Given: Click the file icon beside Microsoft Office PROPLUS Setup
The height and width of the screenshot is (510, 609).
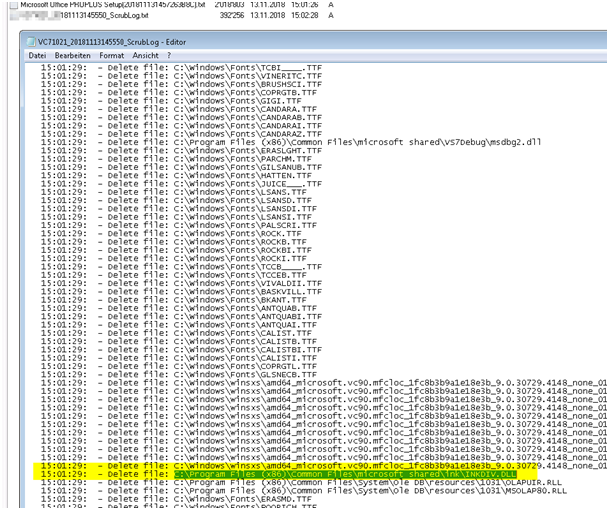Looking at the screenshot, I should [14, 5].
